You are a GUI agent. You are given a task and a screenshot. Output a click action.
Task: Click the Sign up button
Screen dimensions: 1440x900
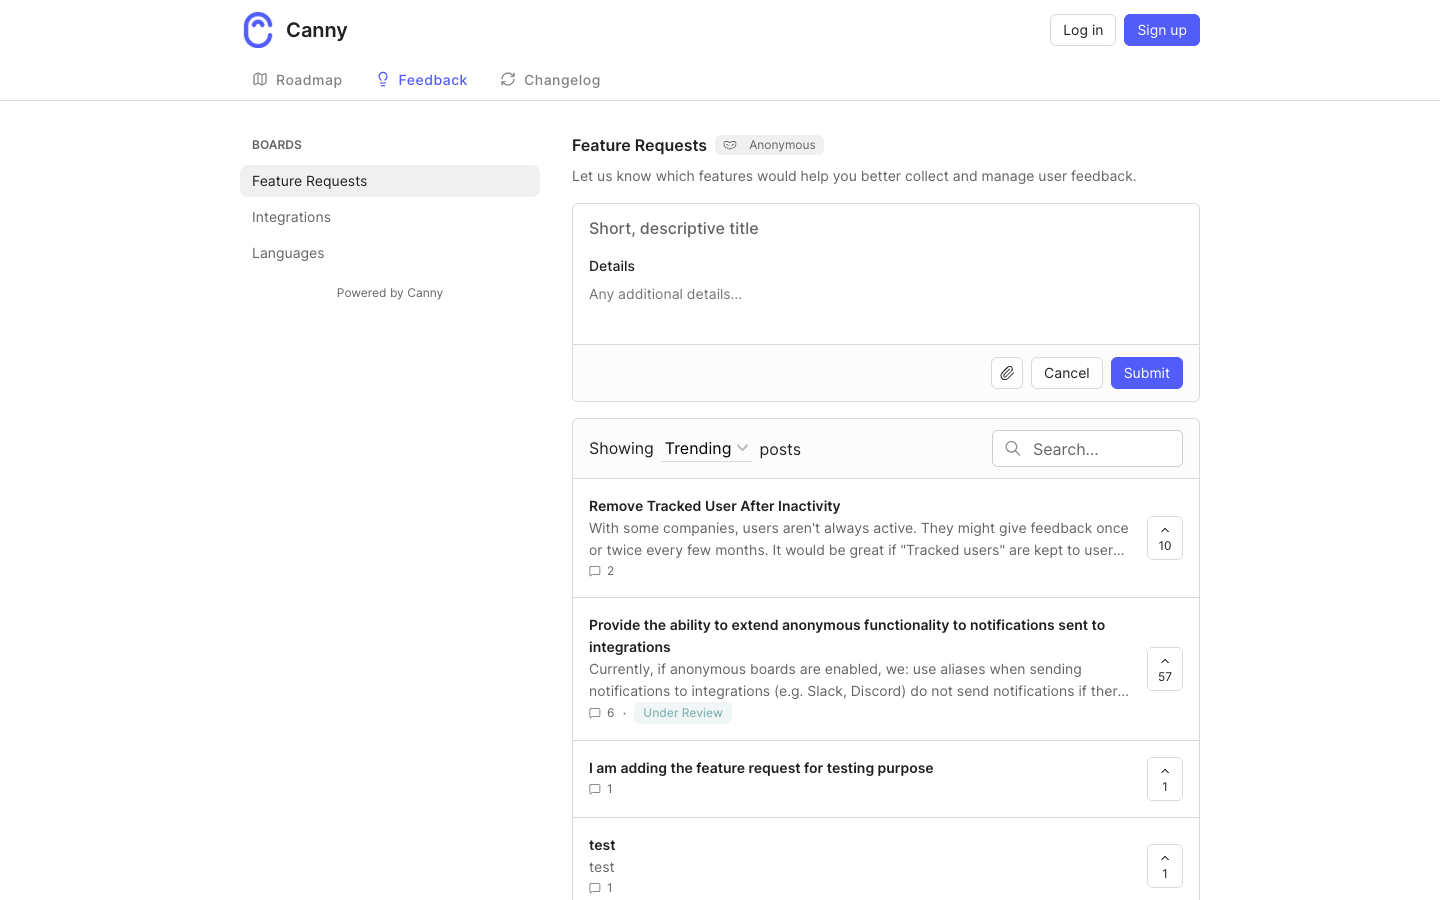point(1162,30)
